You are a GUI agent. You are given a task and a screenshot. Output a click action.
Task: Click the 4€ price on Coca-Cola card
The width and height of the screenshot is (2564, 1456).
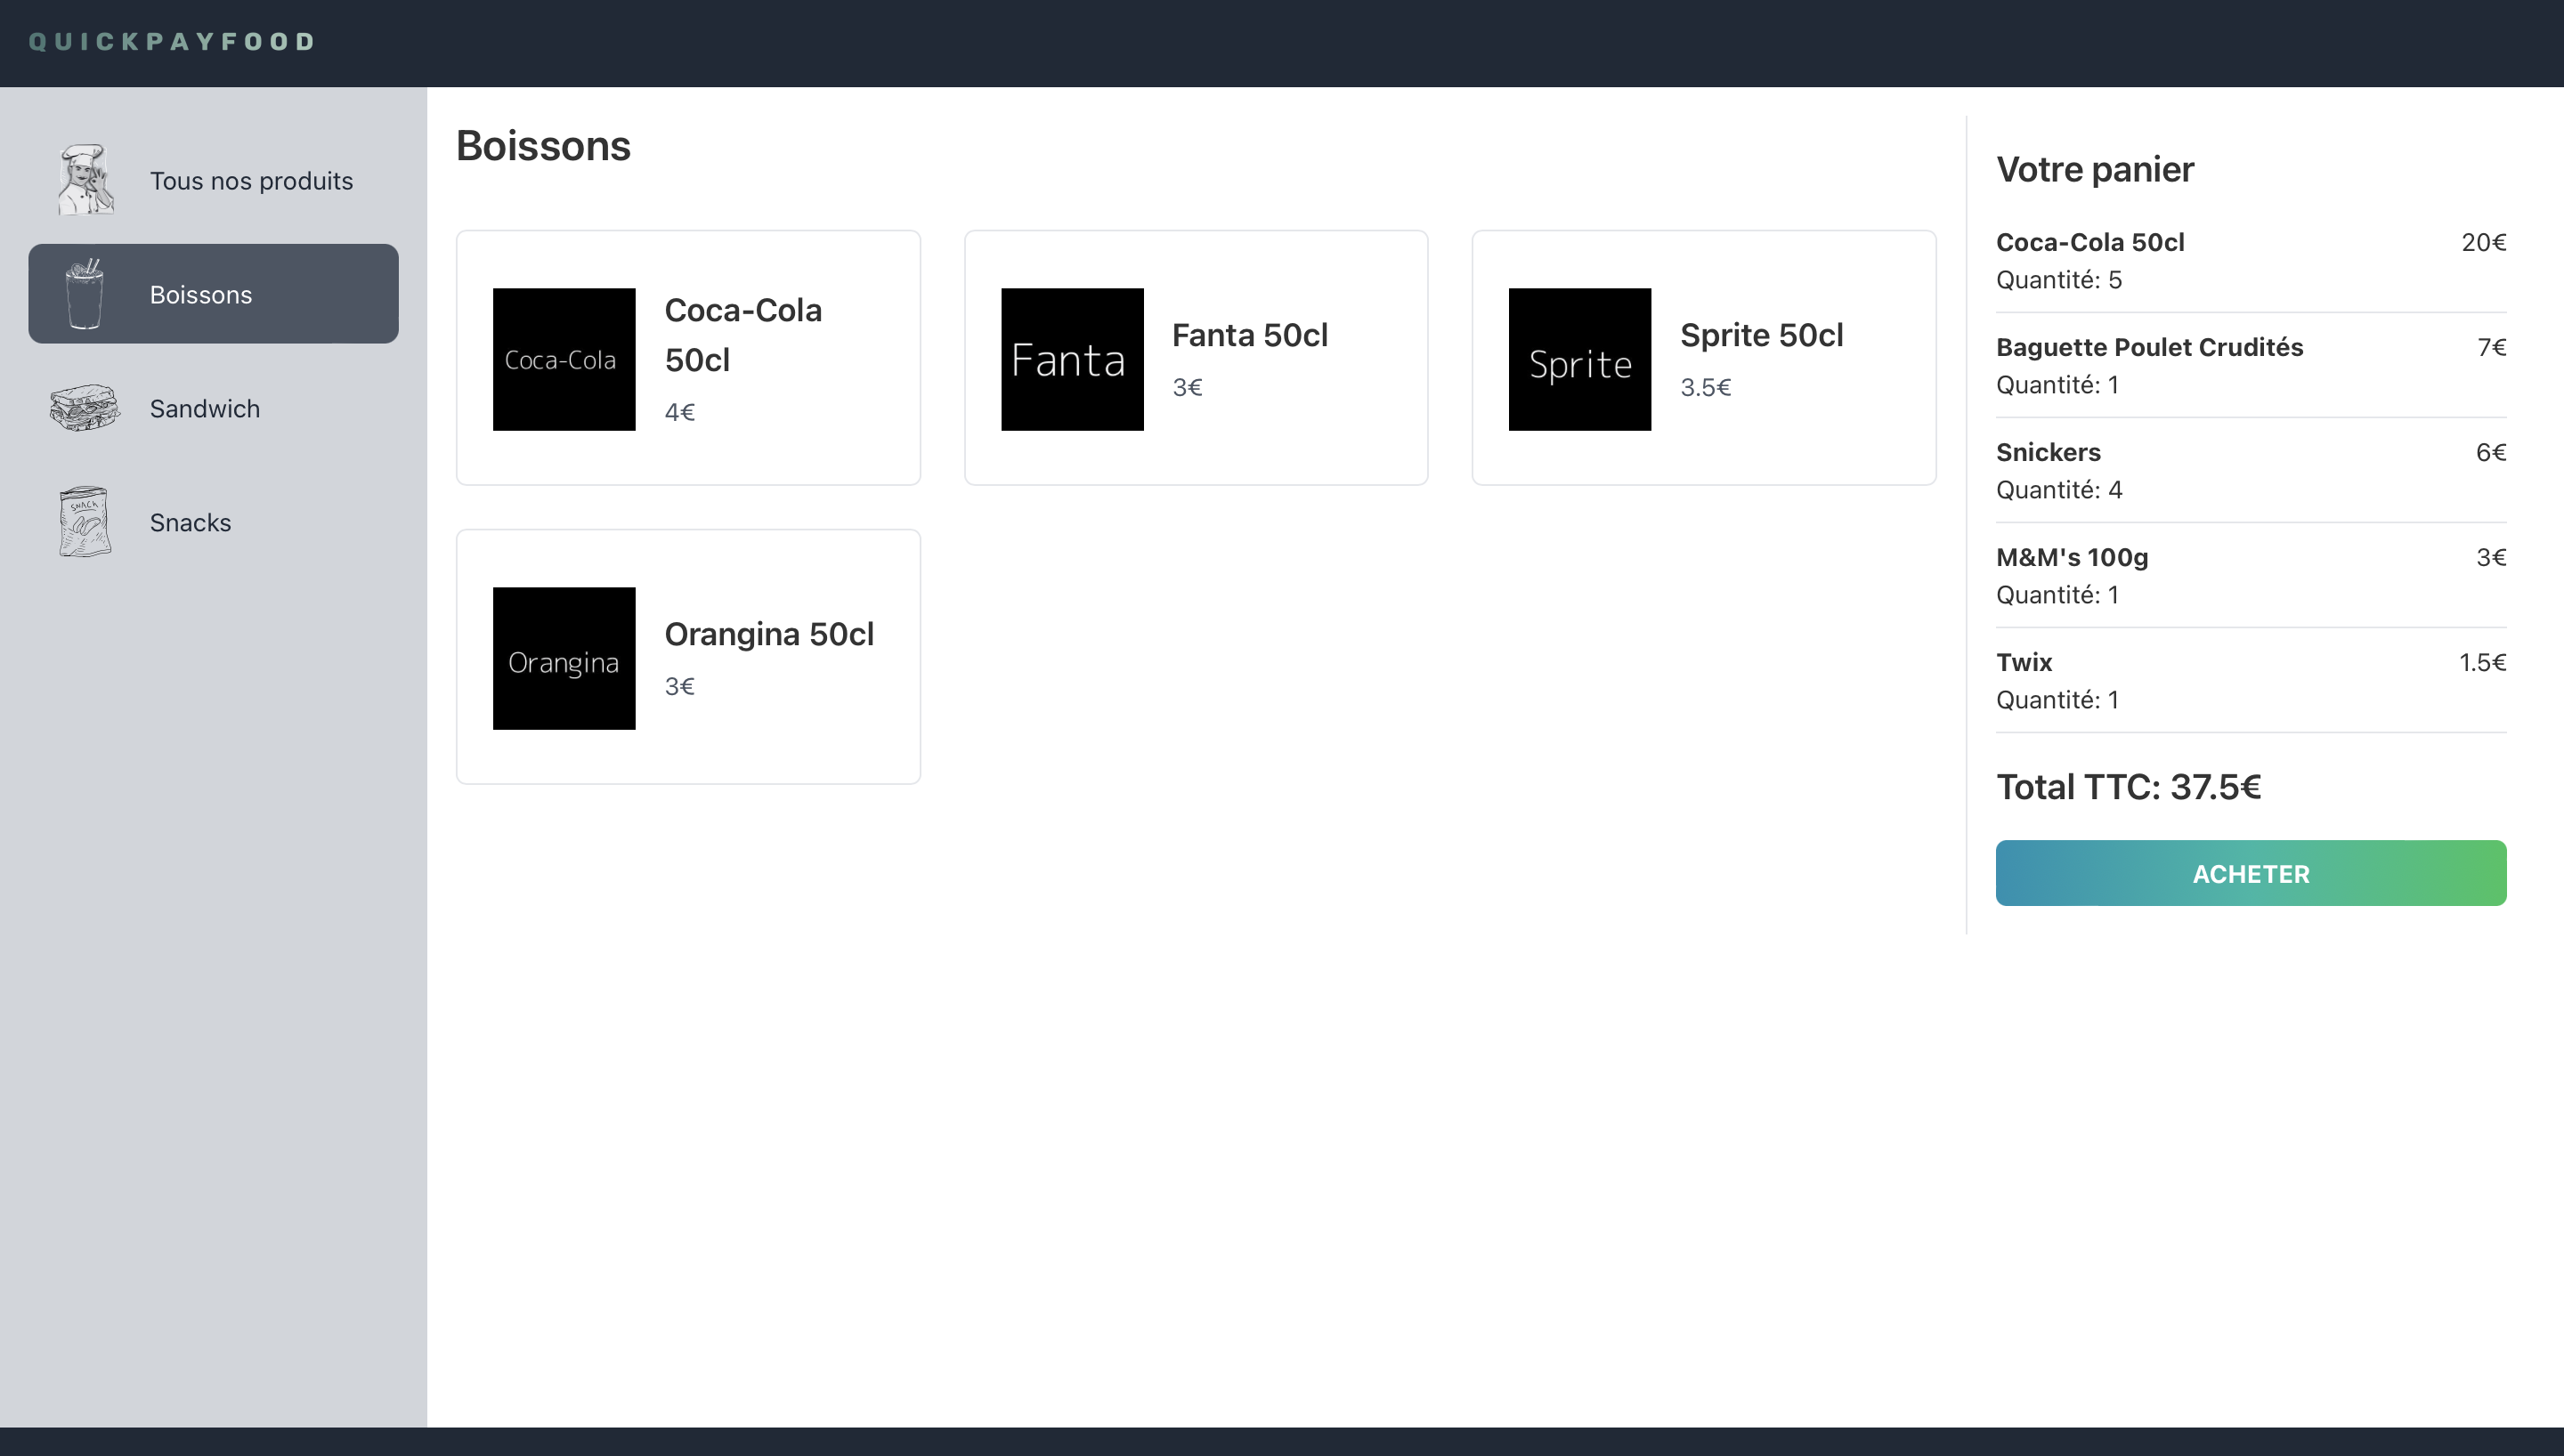(x=680, y=412)
